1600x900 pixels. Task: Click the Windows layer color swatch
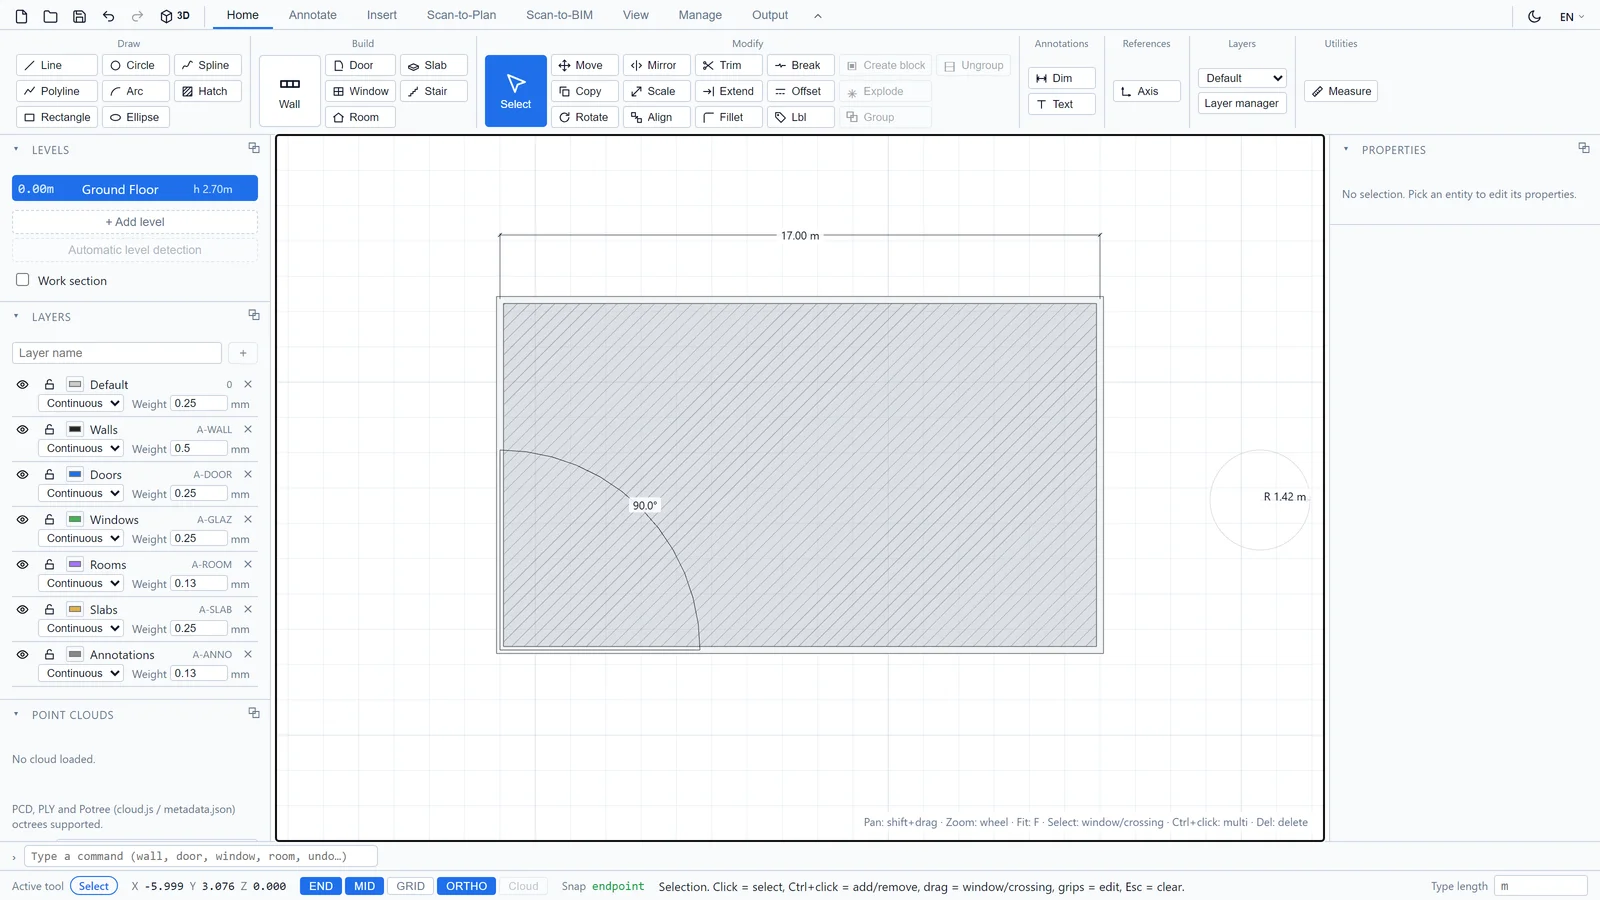click(75, 519)
